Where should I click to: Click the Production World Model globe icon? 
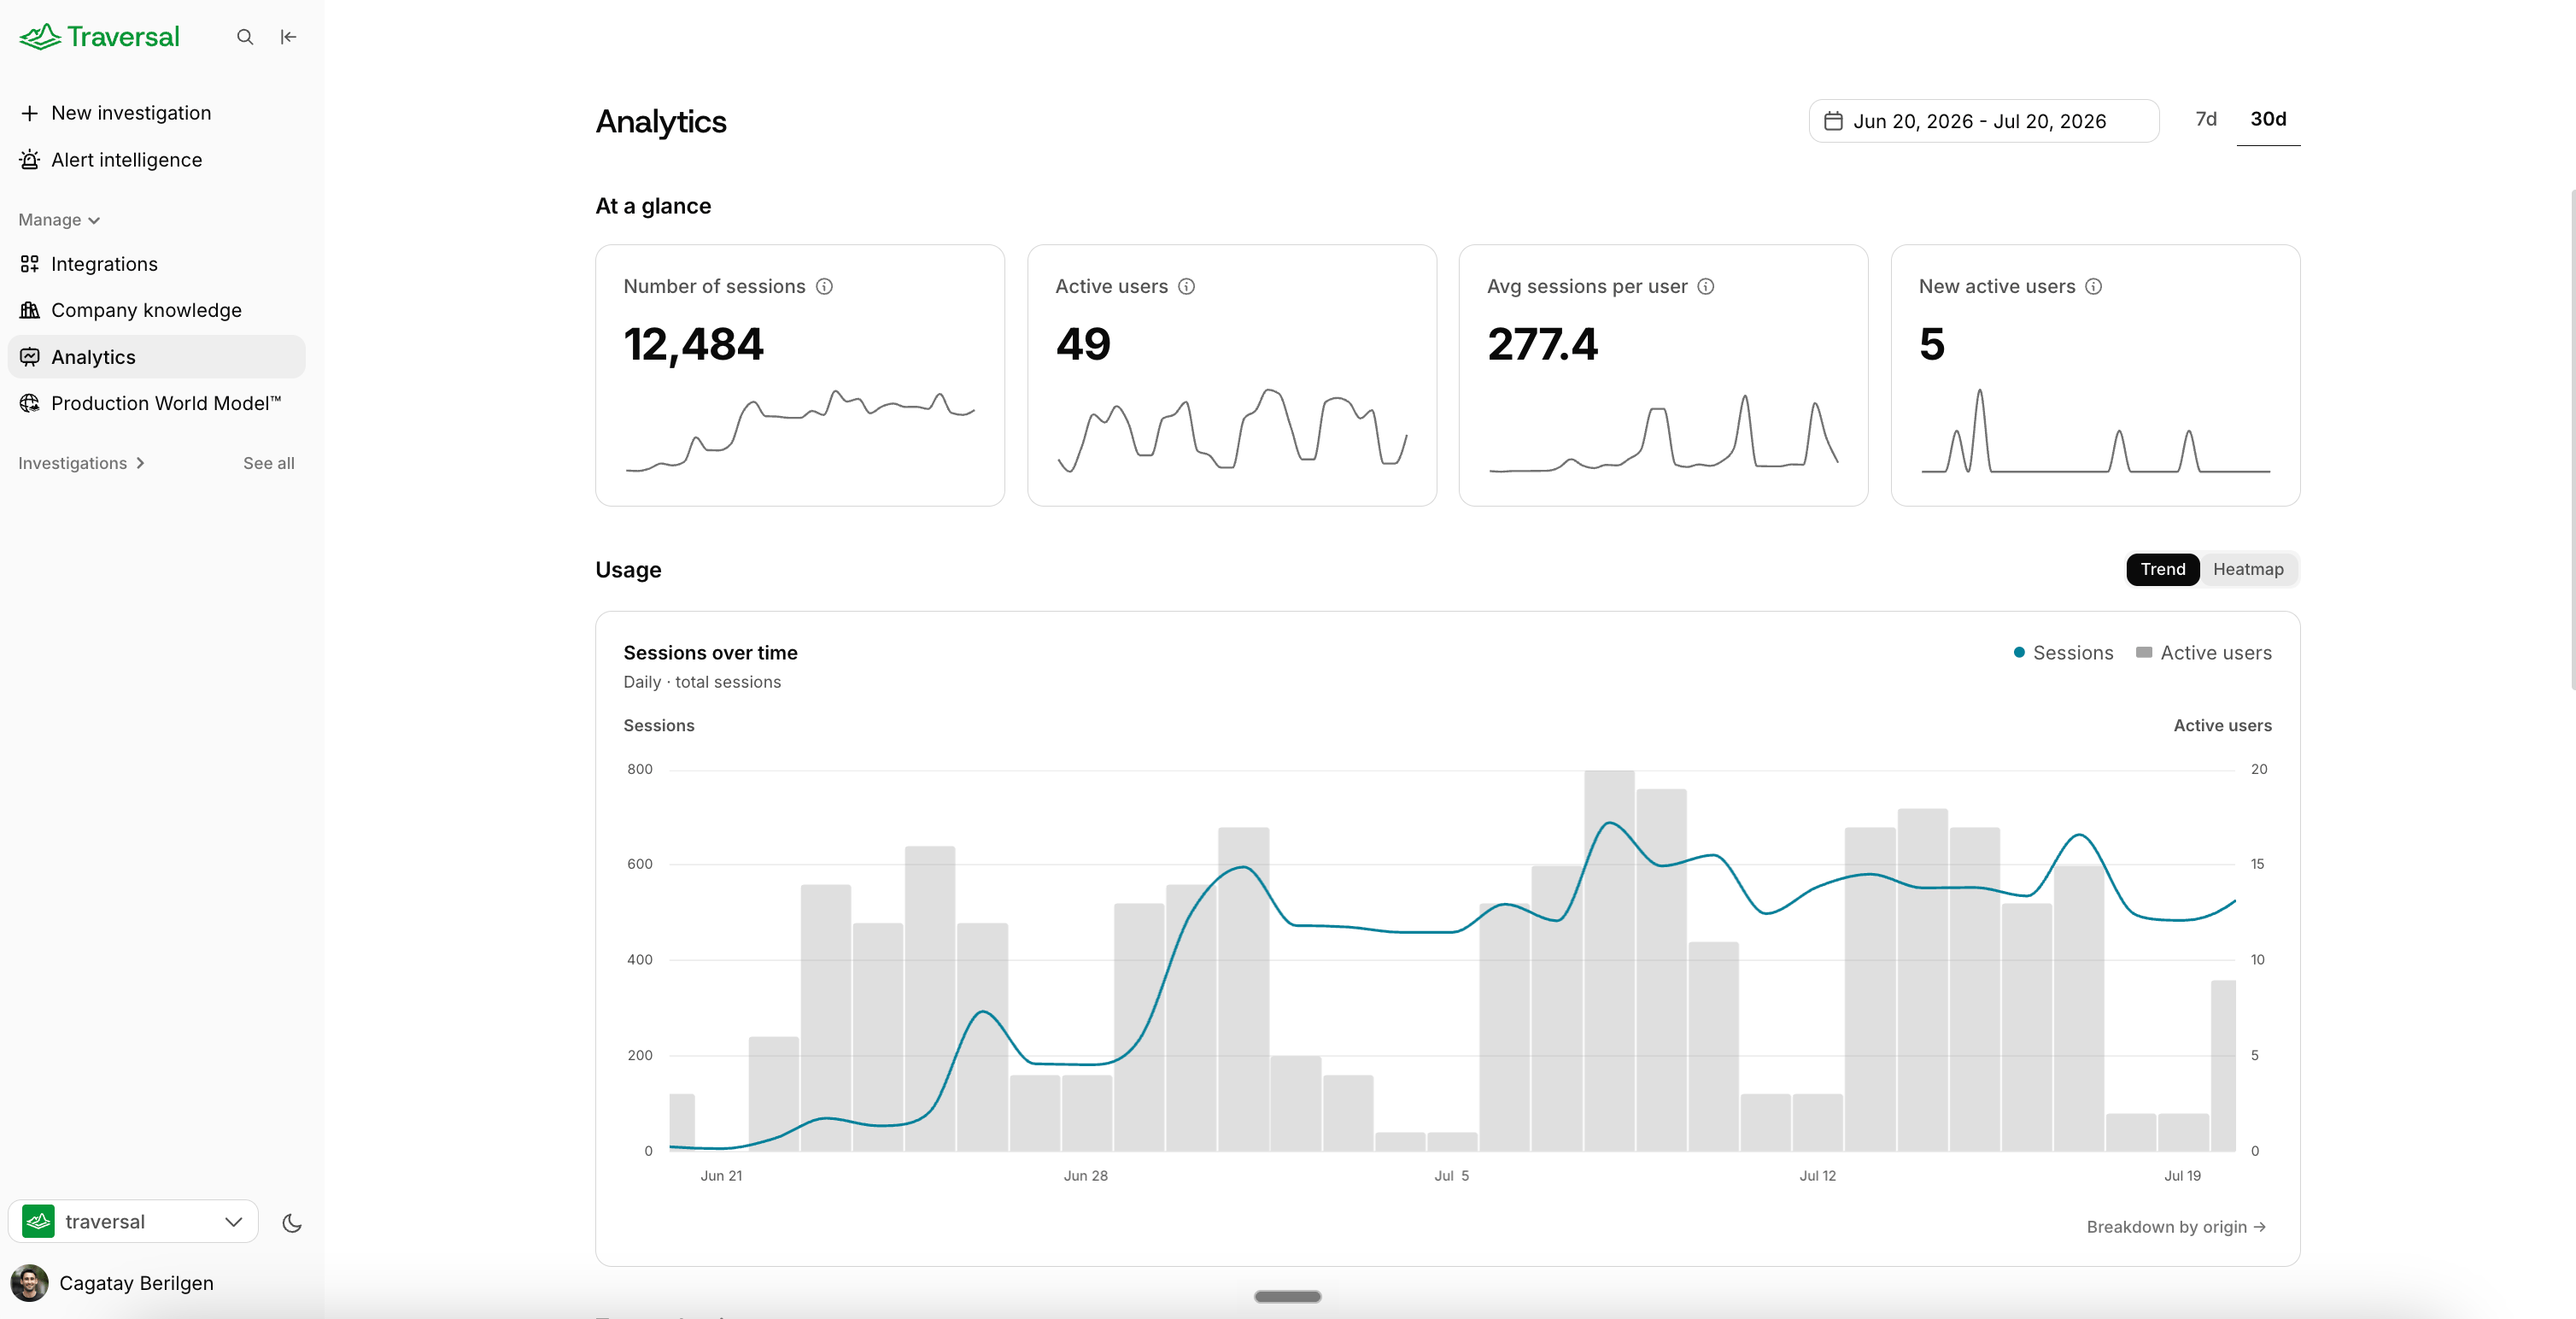coord(30,403)
